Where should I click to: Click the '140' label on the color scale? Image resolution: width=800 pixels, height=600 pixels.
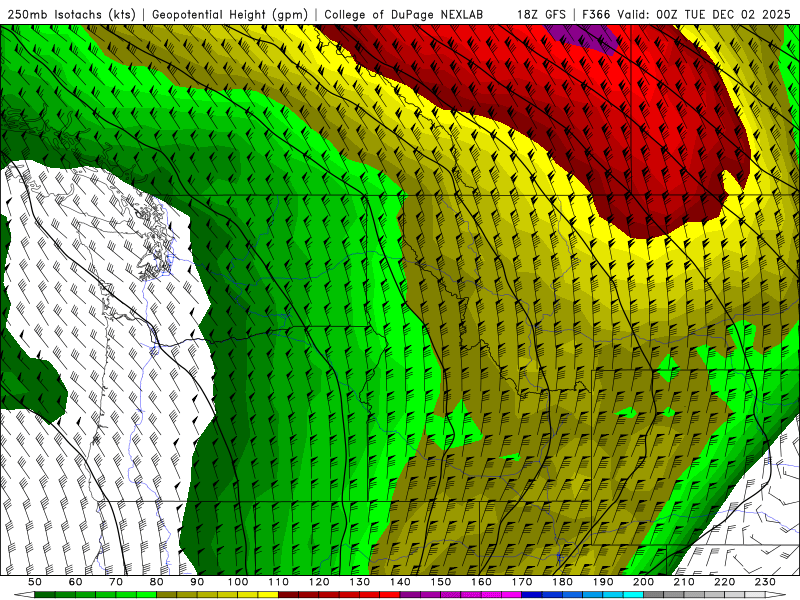(400, 582)
